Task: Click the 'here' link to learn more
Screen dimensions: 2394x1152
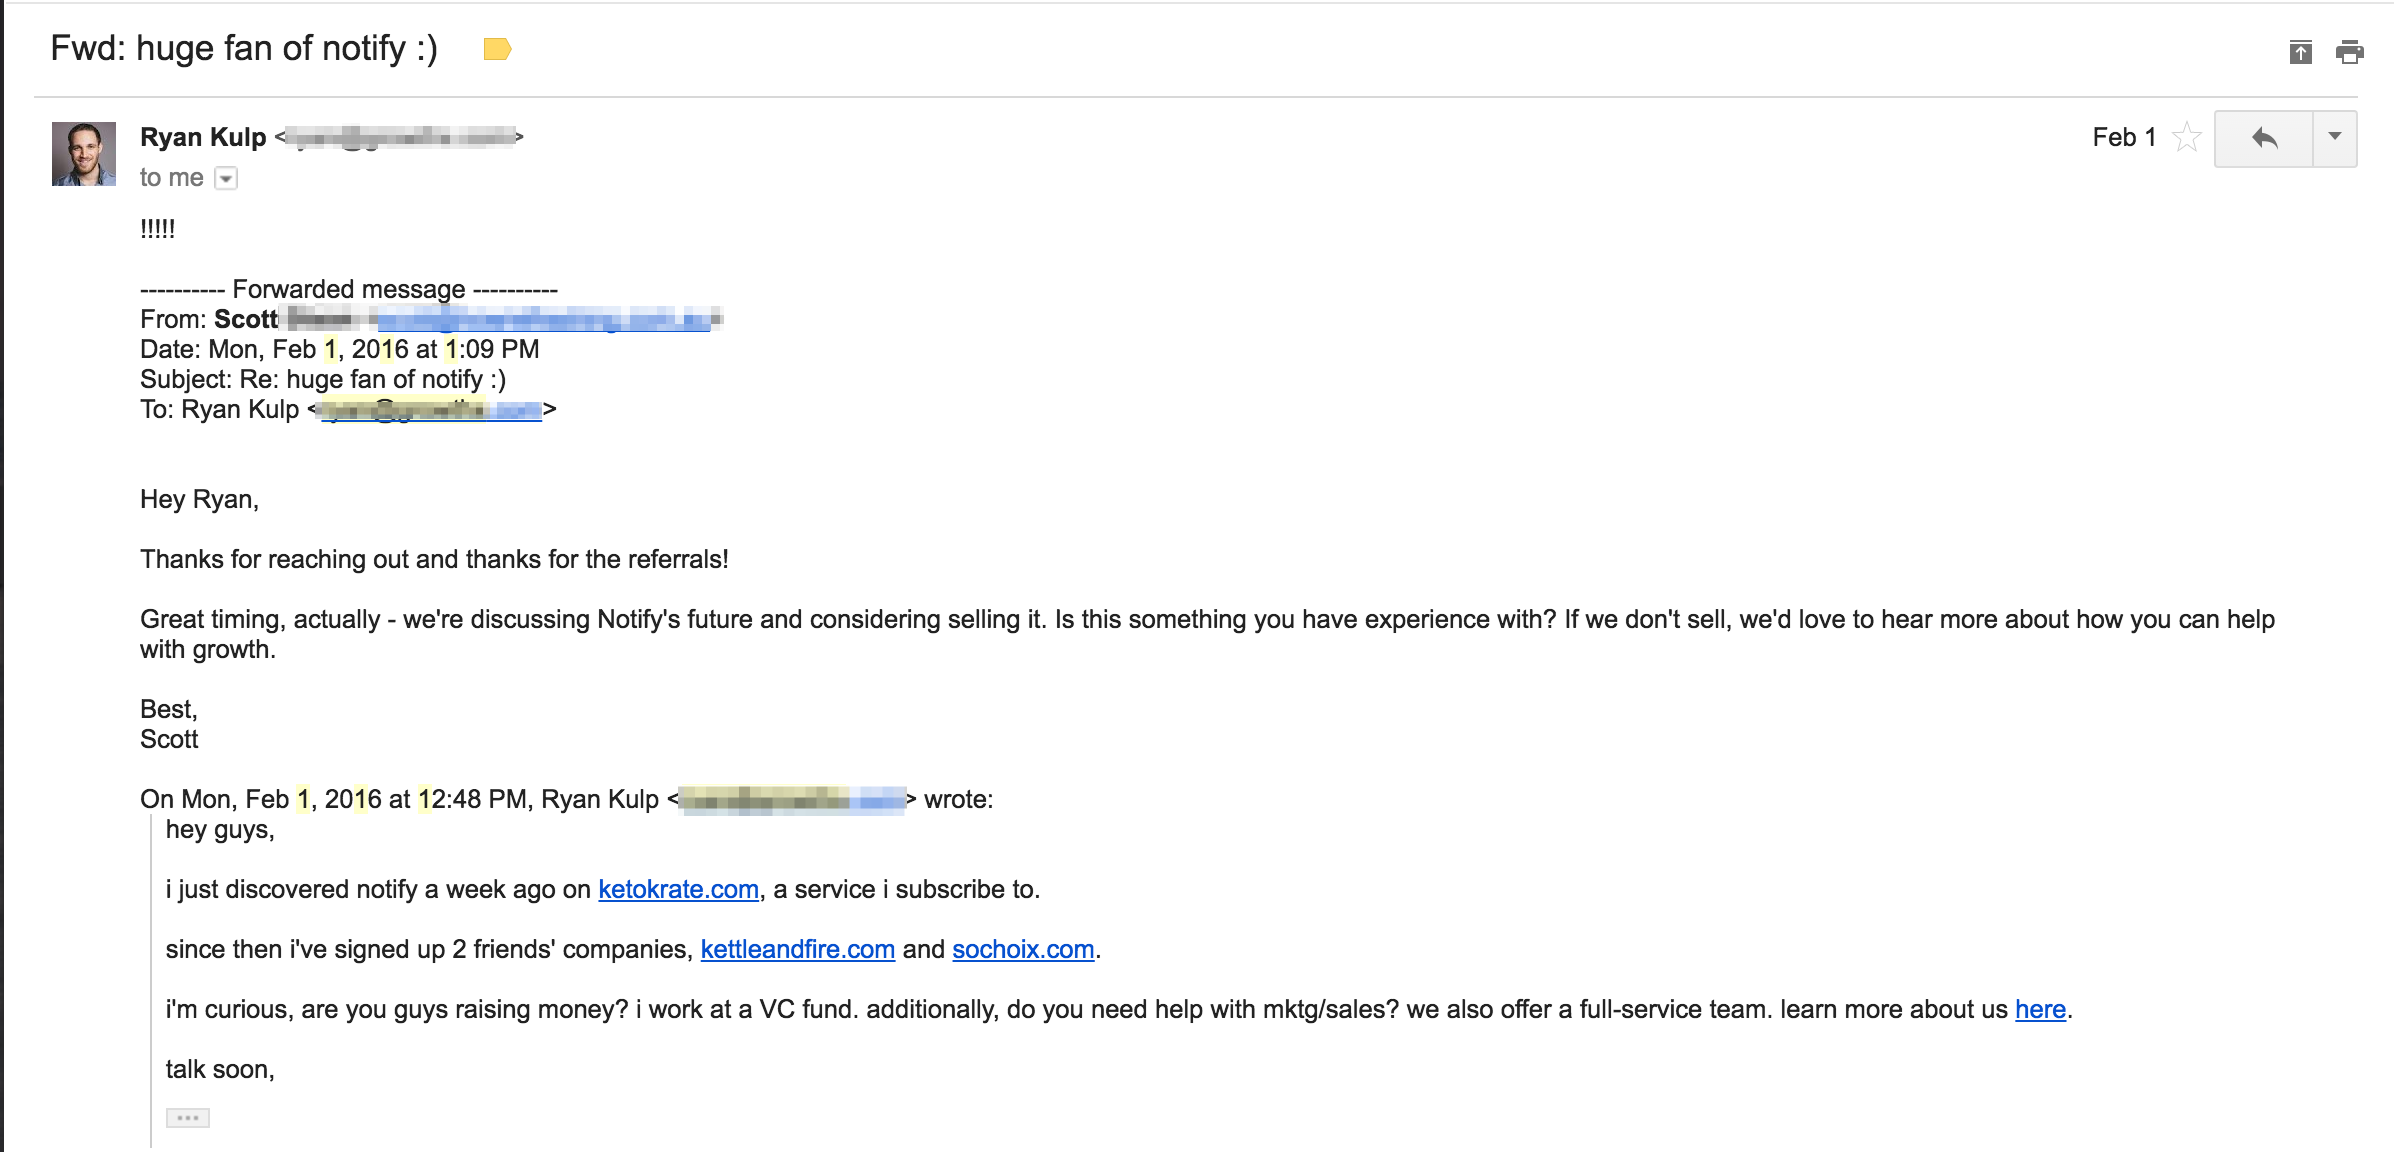Action: click(x=2040, y=1009)
